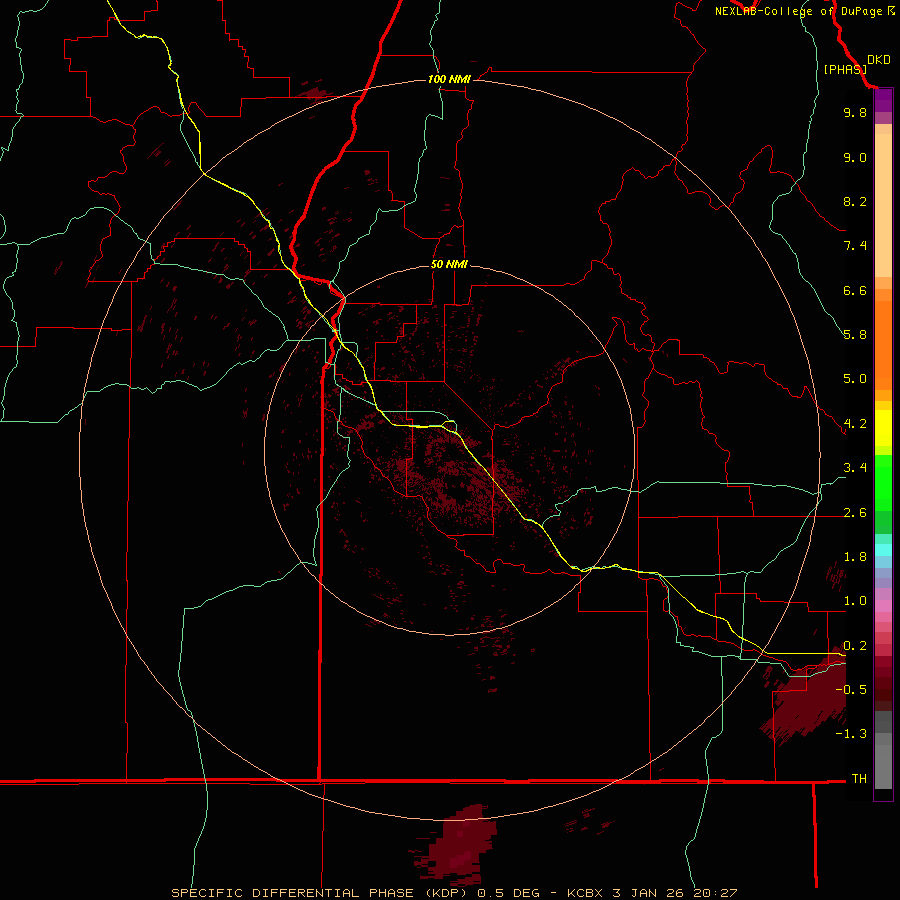Click the 50 NMI range ring label
Viewport: 900px width, 900px height.
(449, 264)
